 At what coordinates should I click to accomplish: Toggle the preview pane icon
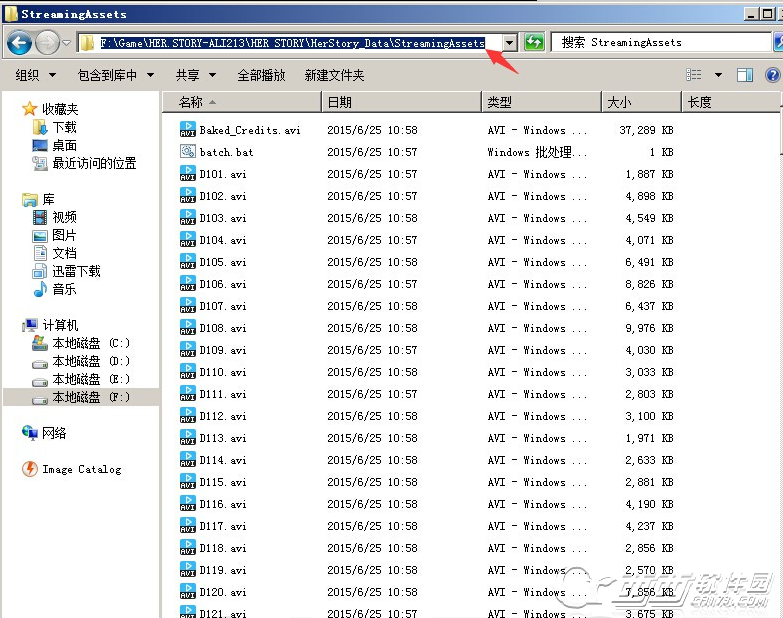[745, 75]
